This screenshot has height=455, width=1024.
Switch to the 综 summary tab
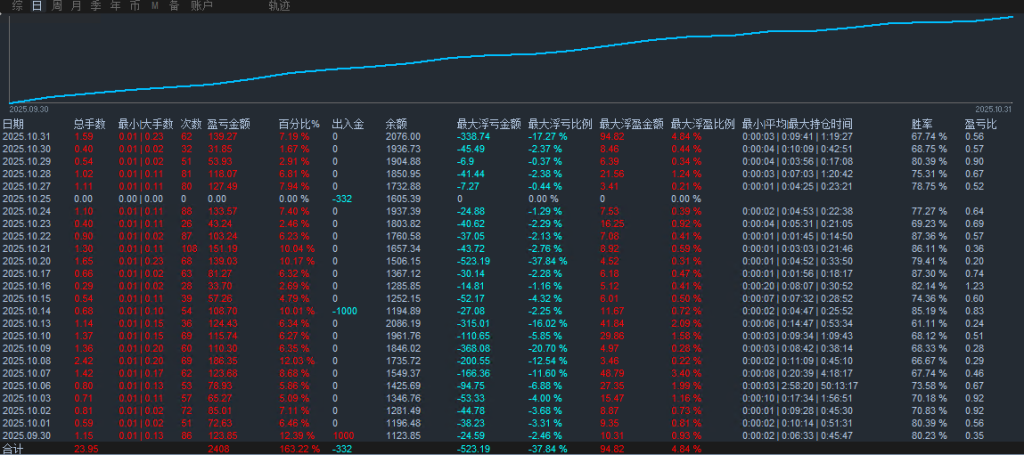point(18,6)
